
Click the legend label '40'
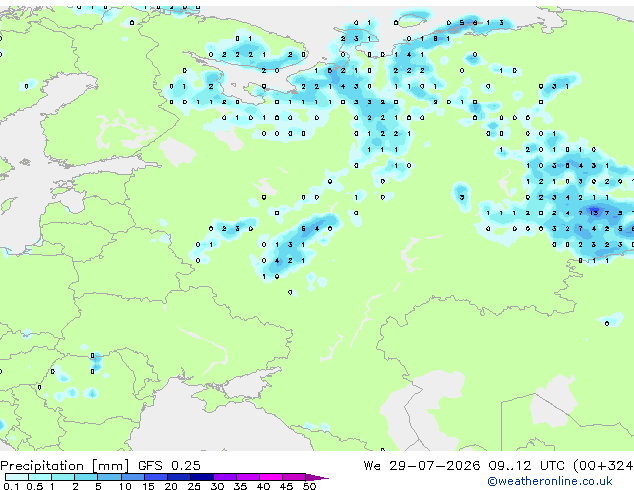click(x=263, y=486)
